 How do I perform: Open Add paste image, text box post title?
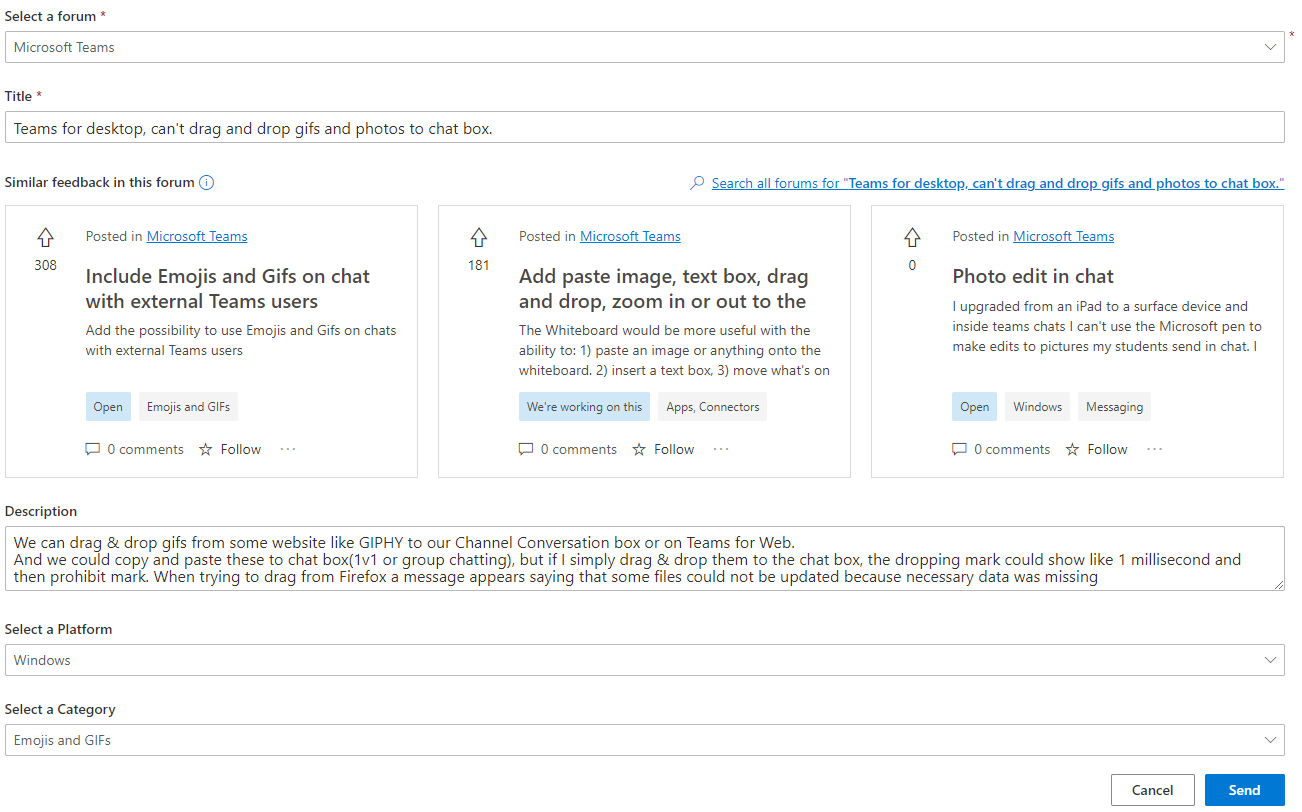pos(664,288)
